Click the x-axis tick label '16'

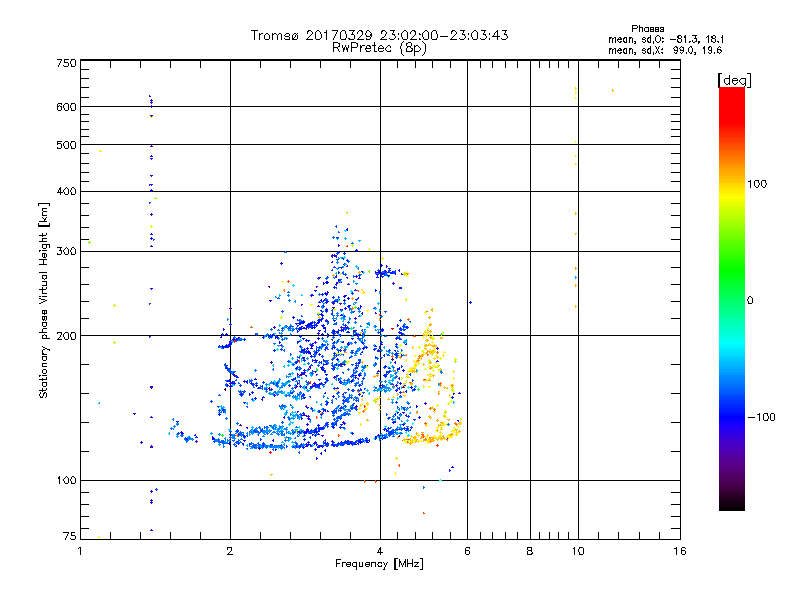680,551
